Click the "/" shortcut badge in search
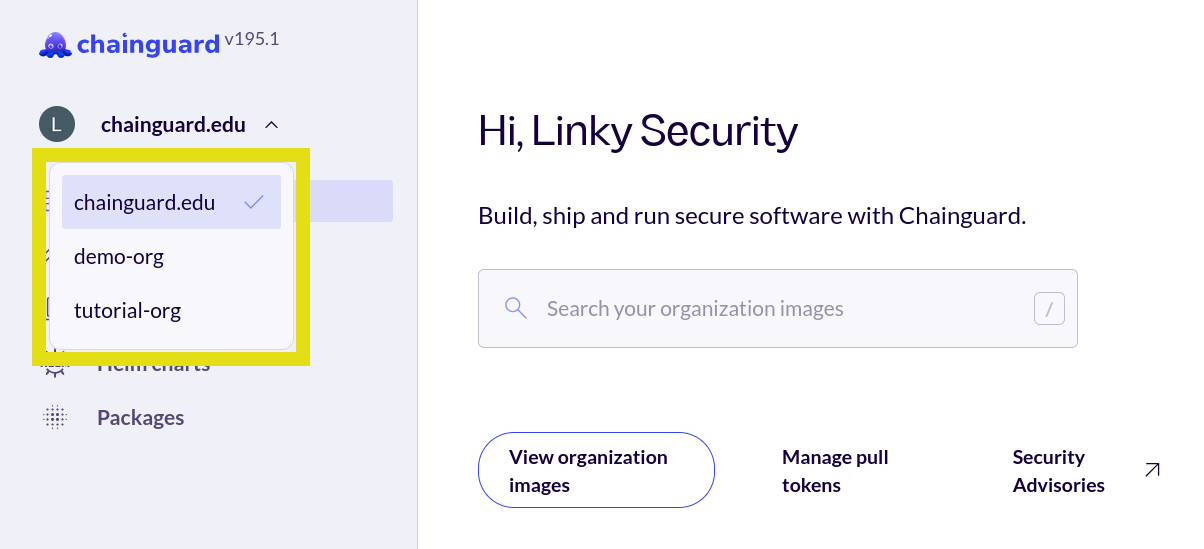 coord(1049,309)
